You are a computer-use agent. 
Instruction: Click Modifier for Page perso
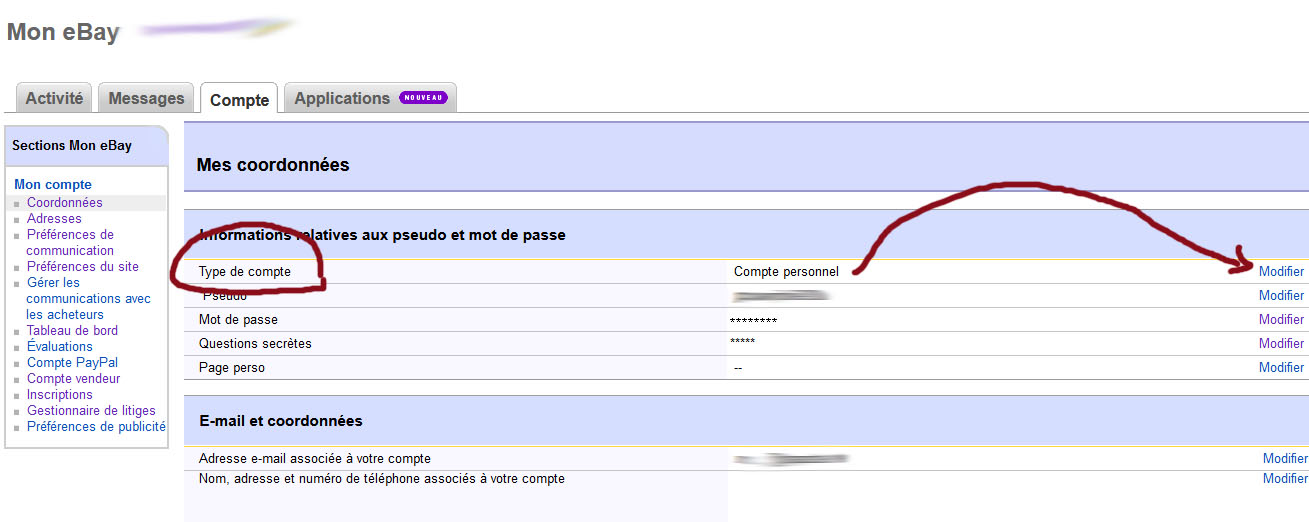pyautogui.click(x=1281, y=367)
